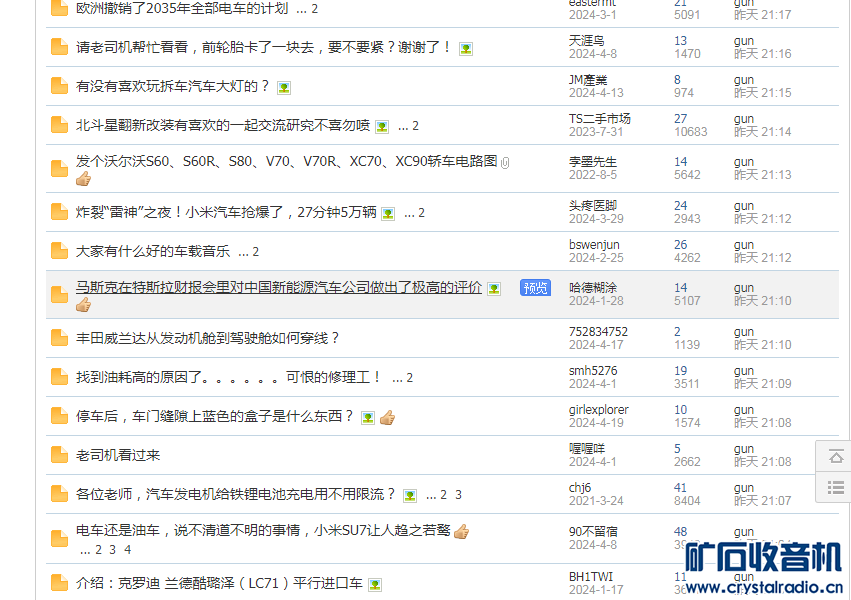
Task: Click folder icon beside 有没有喜欢玩拆车汽车大灯的 thread
Action: click(59, 86)
